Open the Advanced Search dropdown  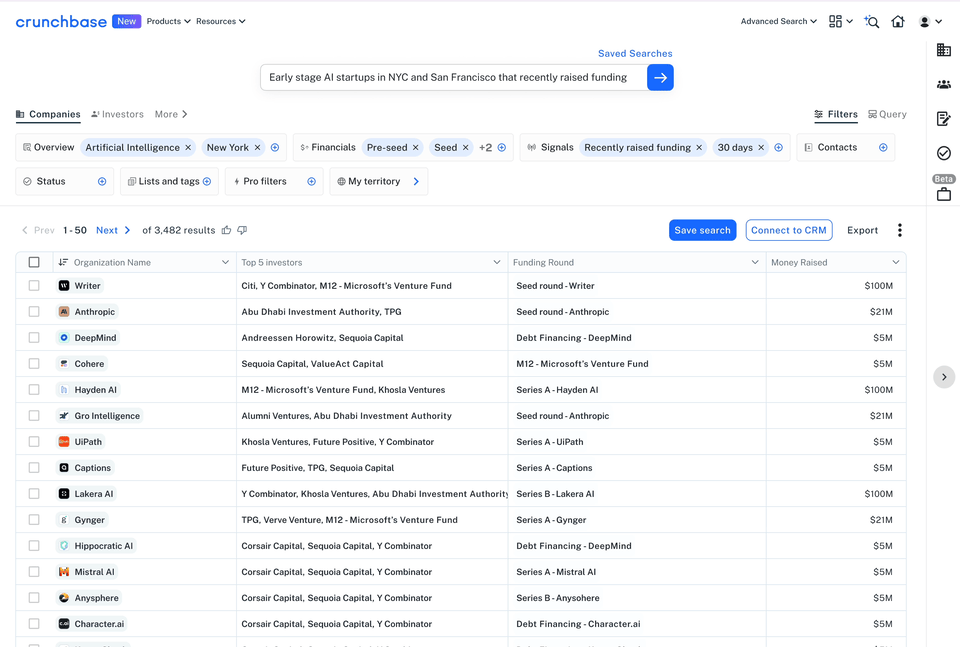tap(779, 21)
